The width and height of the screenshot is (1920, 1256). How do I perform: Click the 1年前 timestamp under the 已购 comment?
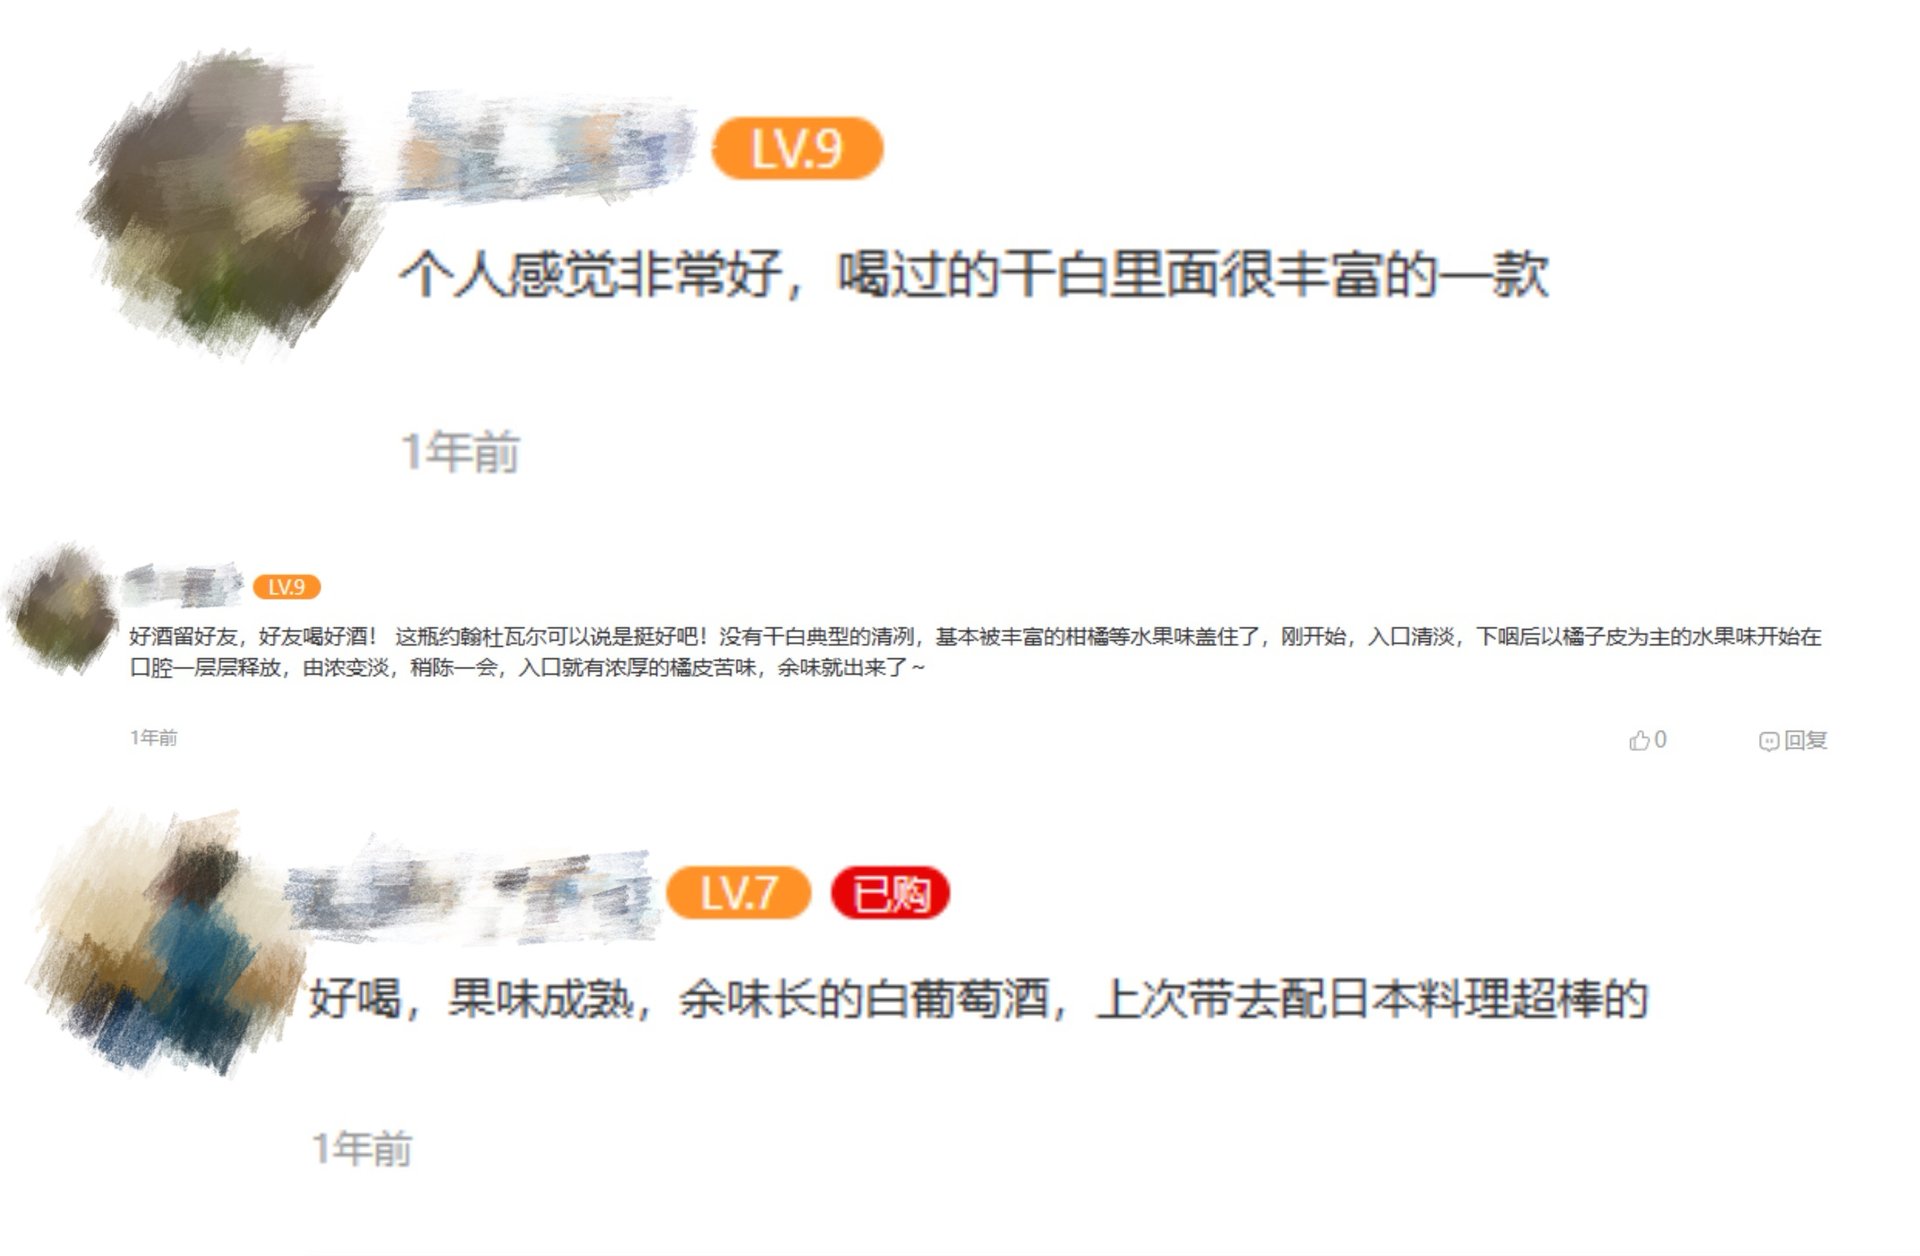[362, 1149]
